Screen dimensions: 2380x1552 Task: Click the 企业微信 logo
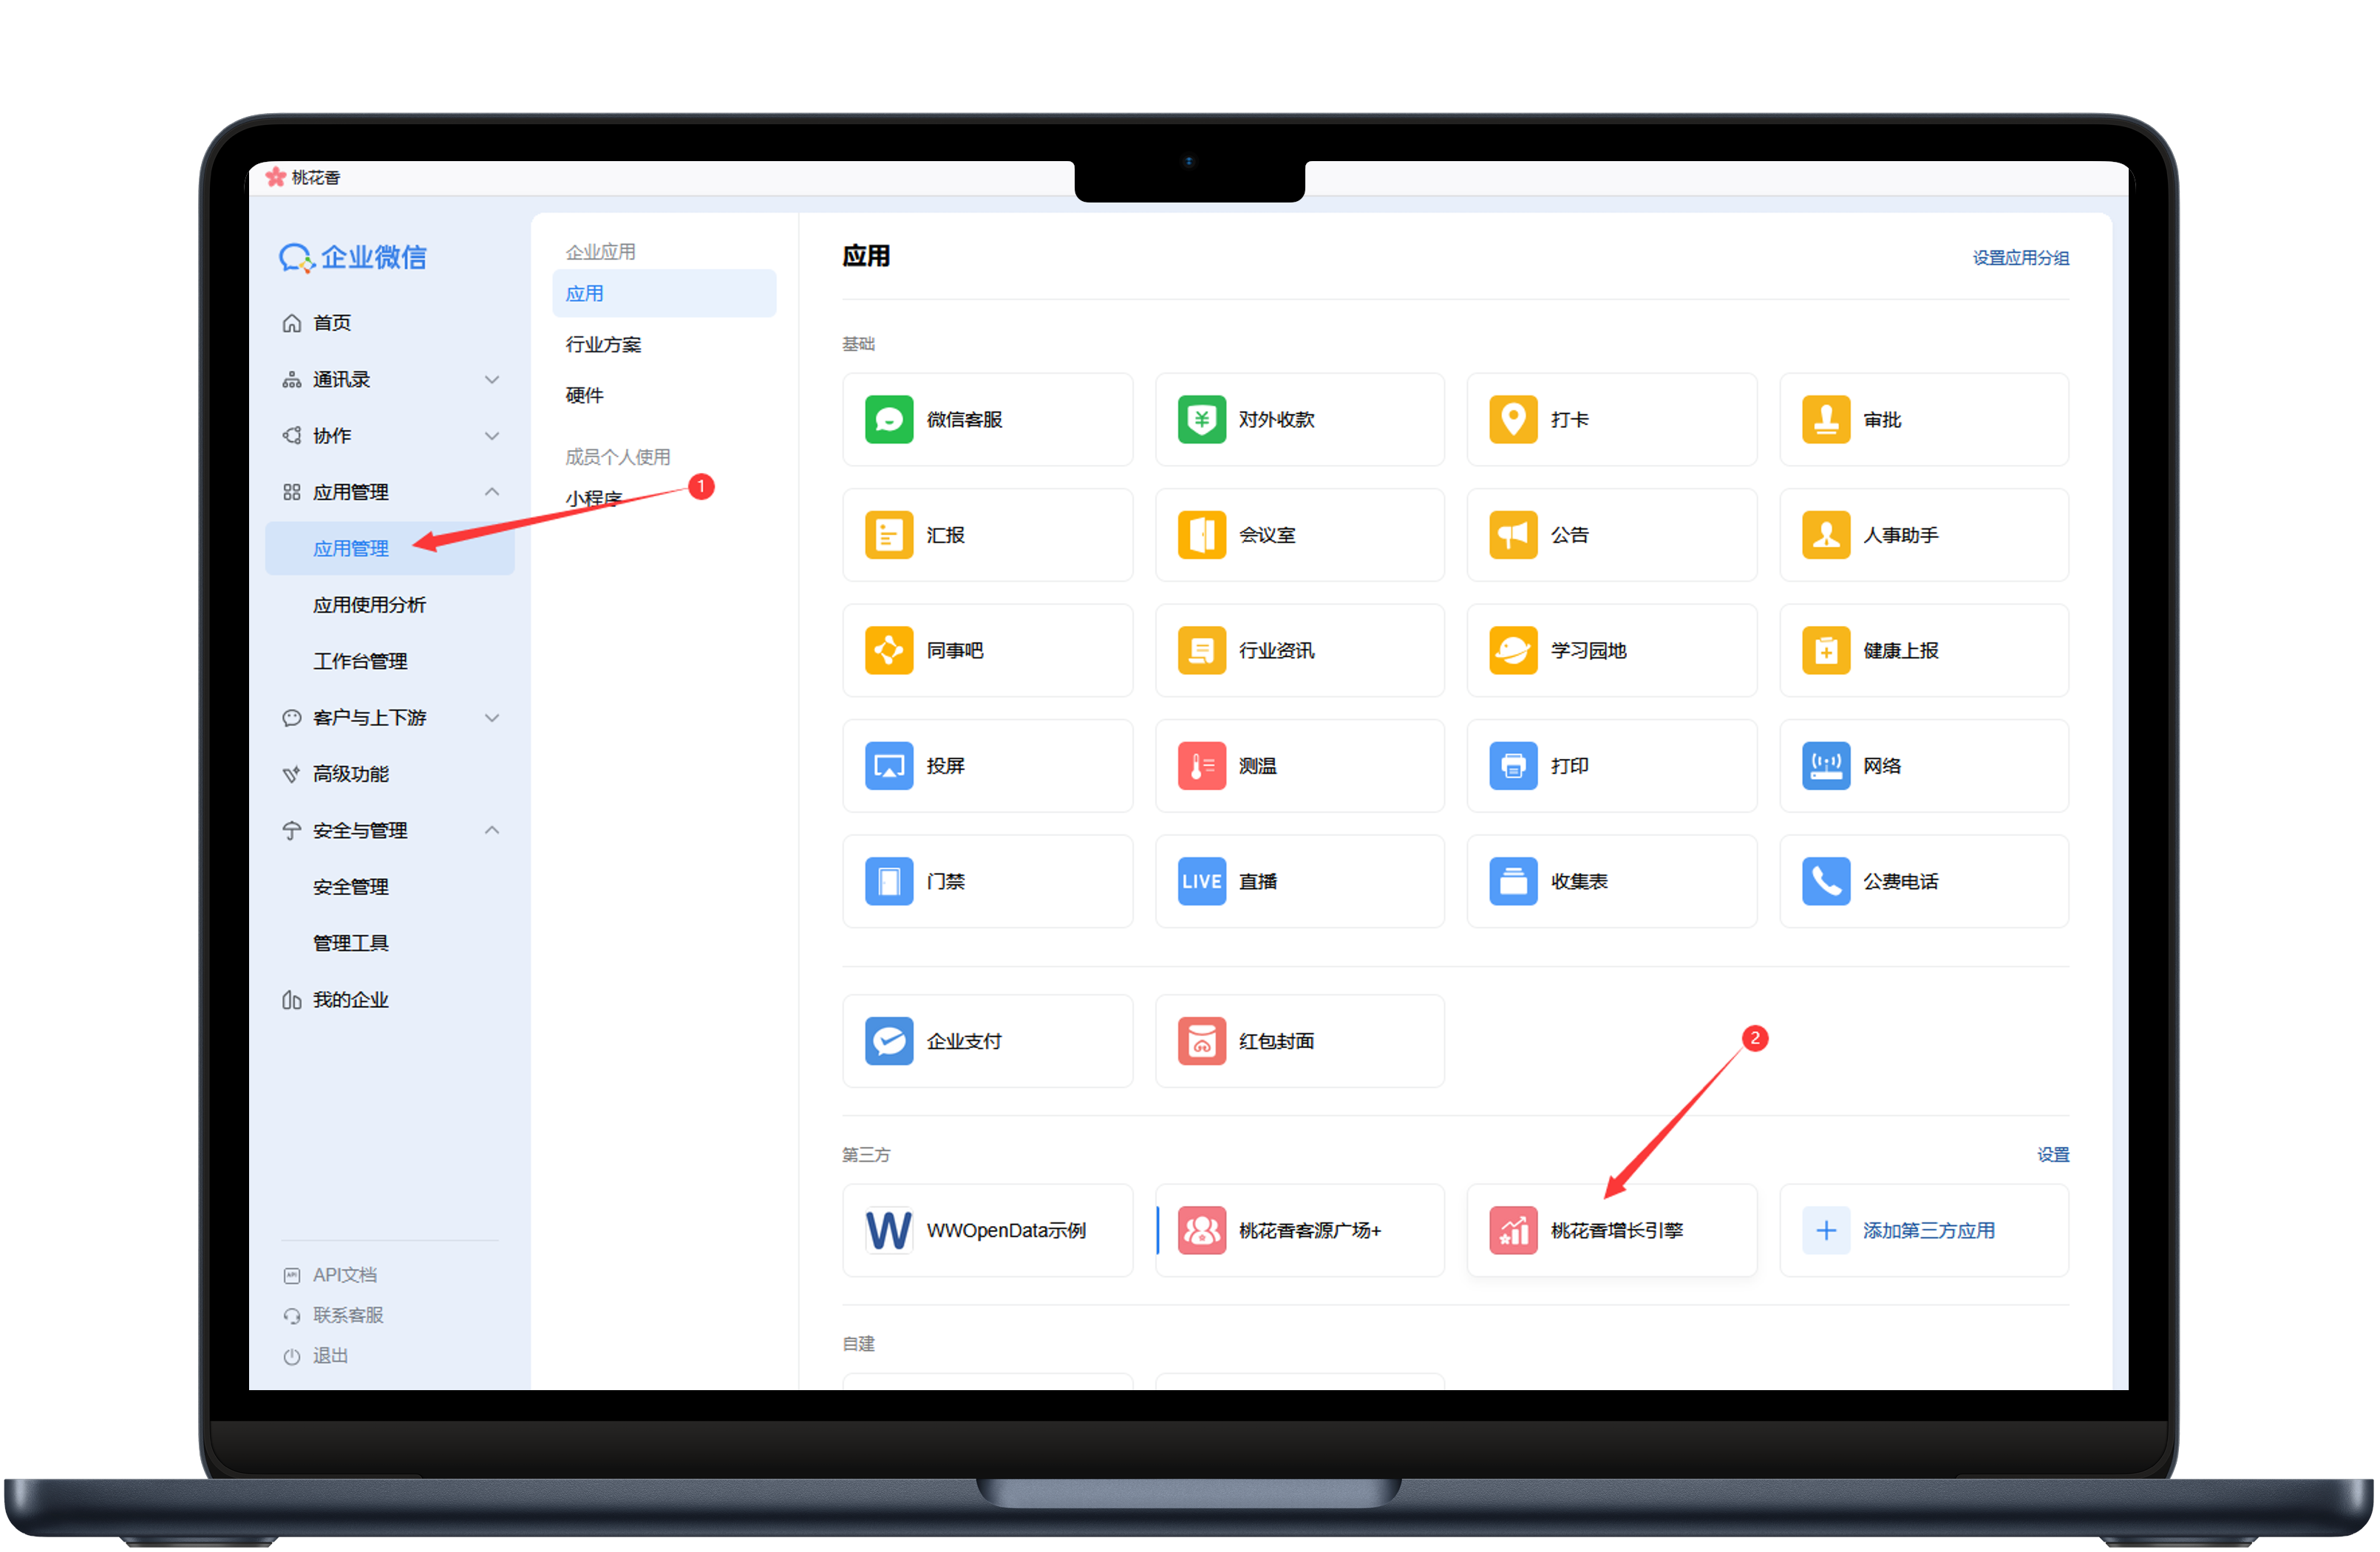click(x=352, y=257)
